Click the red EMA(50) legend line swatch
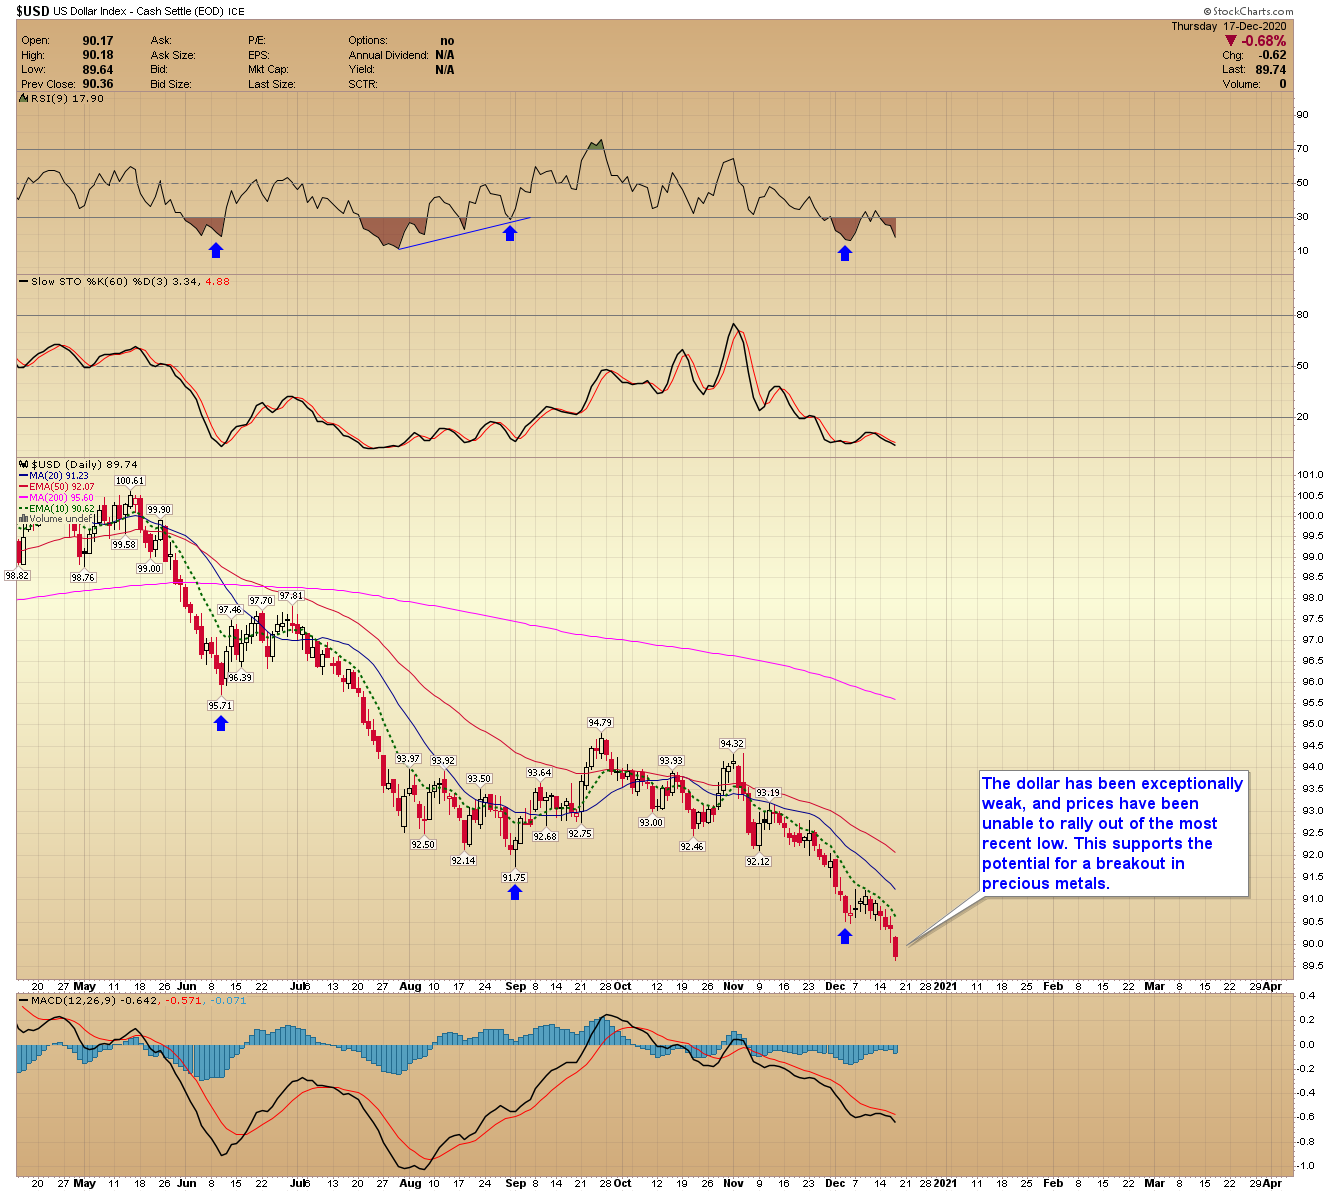 [x=23, y=487]
